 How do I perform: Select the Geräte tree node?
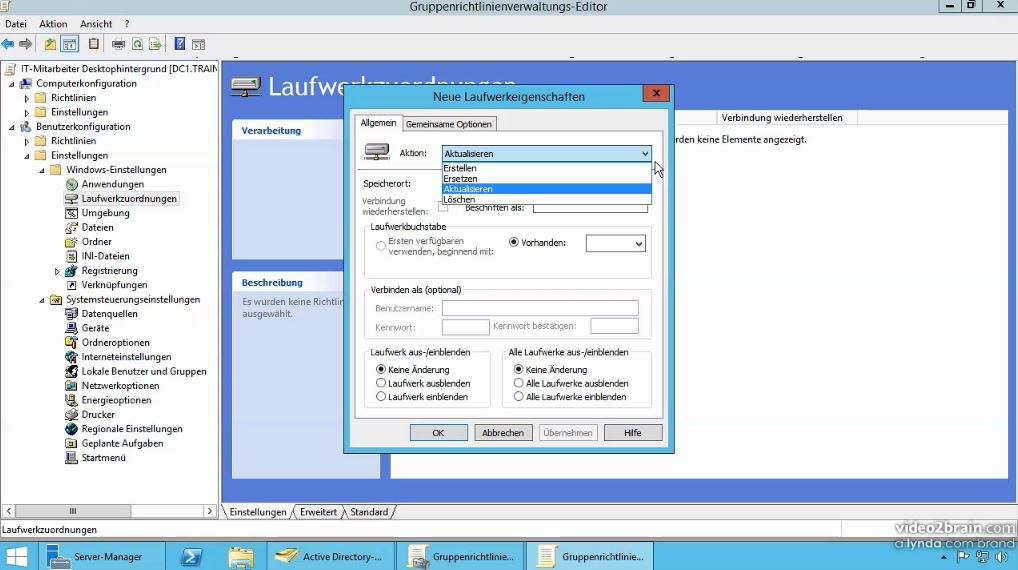click(x=95, y=328)
